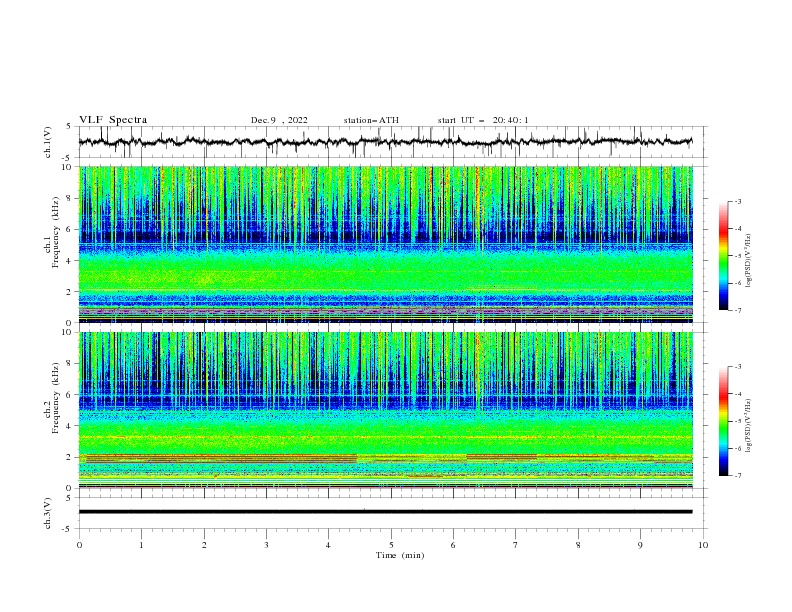Viewport: 792px width, 612px height.
Task: Click the "8" minute tick on time axis
Action: [578, 545]
